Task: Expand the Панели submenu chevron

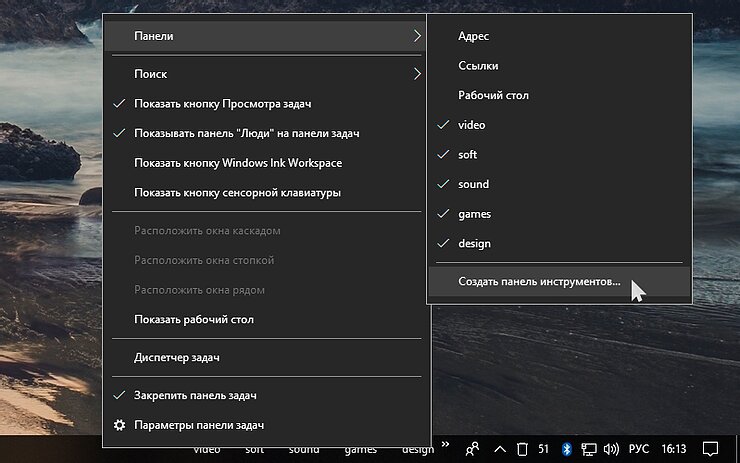Action: click(417, 36)
